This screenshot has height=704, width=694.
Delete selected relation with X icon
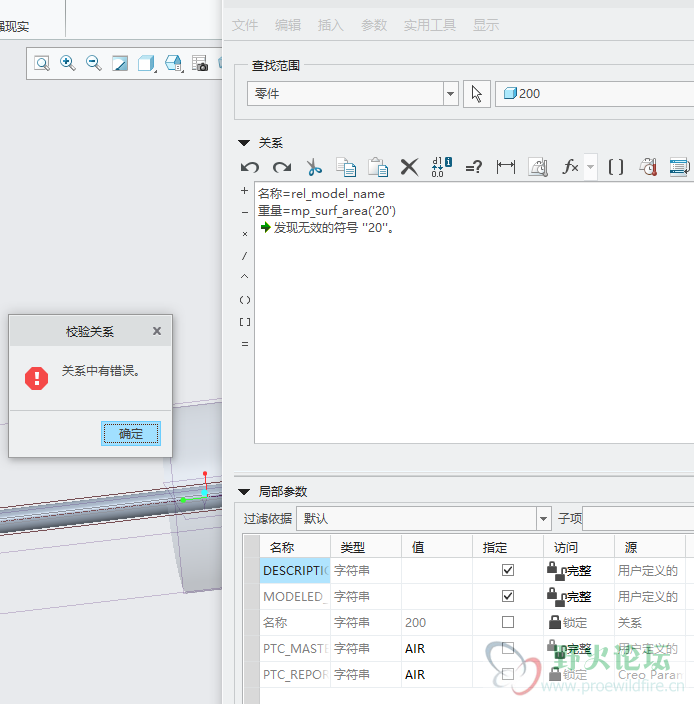click(409, 167)
